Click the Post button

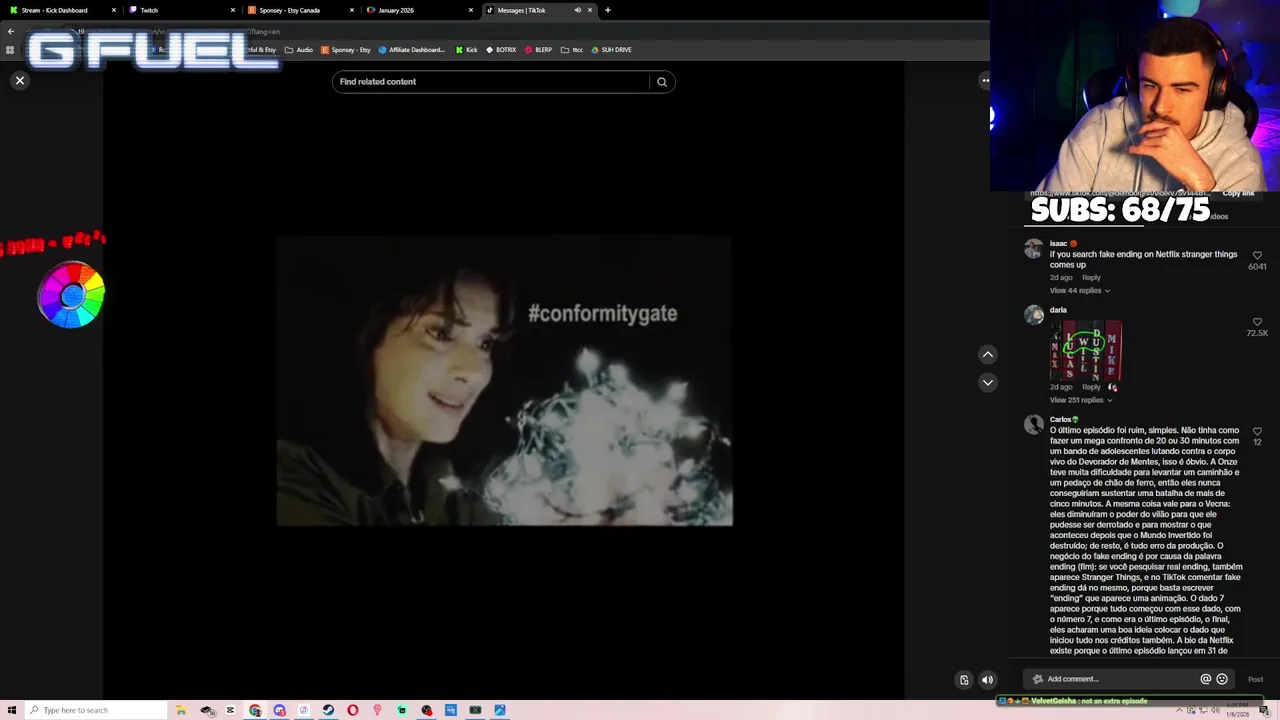[x=1255, y=679]
